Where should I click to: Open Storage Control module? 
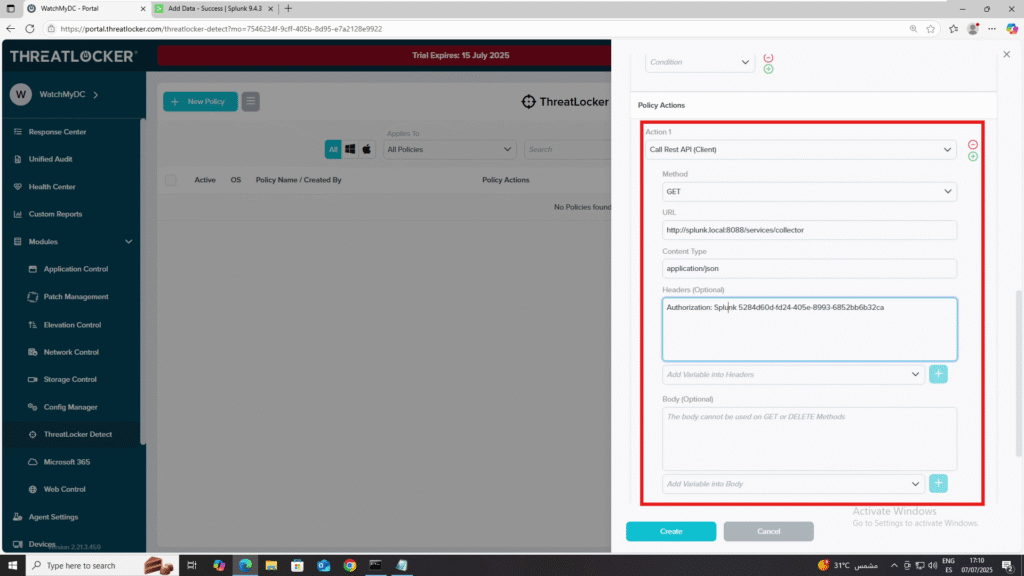point(70,379)
